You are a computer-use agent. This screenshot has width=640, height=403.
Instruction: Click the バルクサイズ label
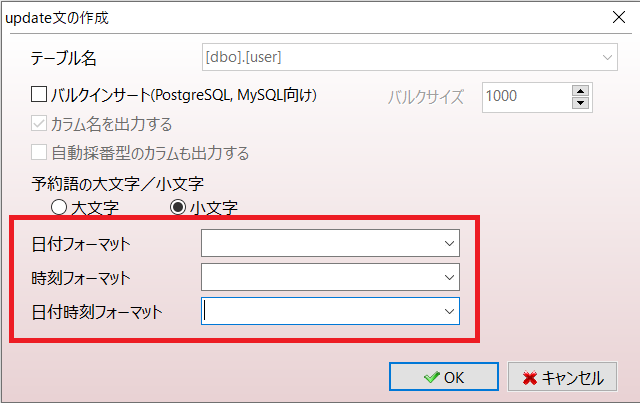[x=425, y=97]
